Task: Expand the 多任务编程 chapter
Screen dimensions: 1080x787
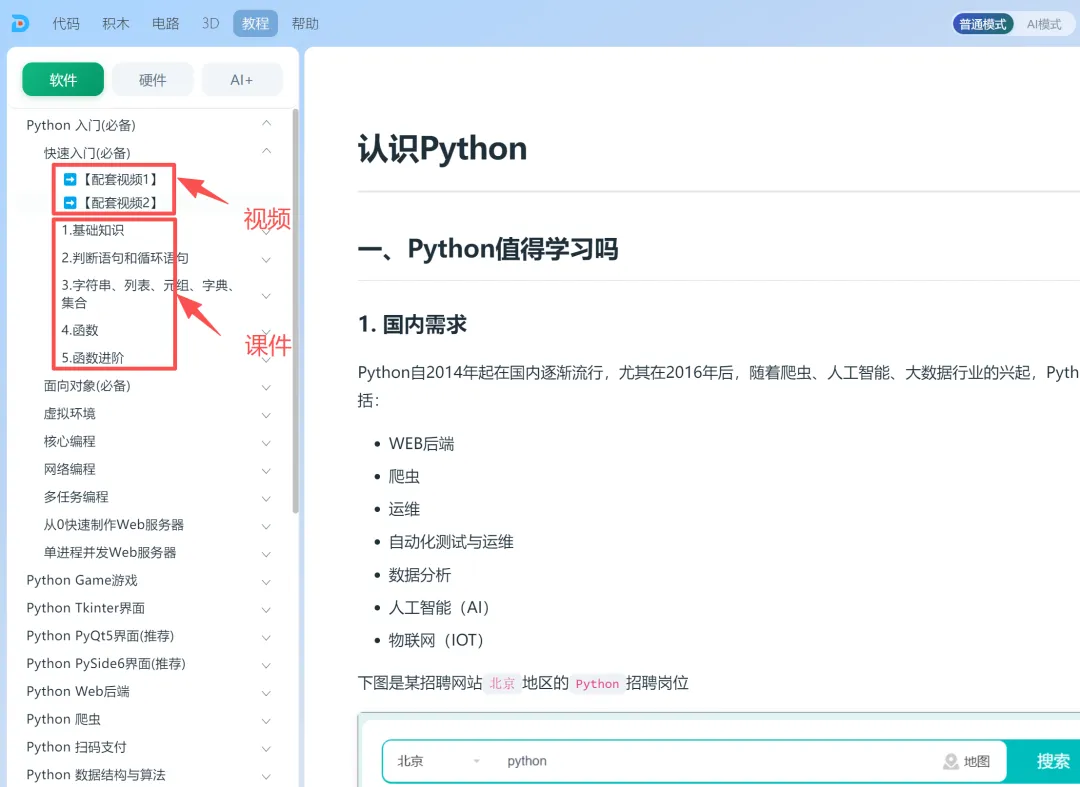Action: click(x=267, y=499)
